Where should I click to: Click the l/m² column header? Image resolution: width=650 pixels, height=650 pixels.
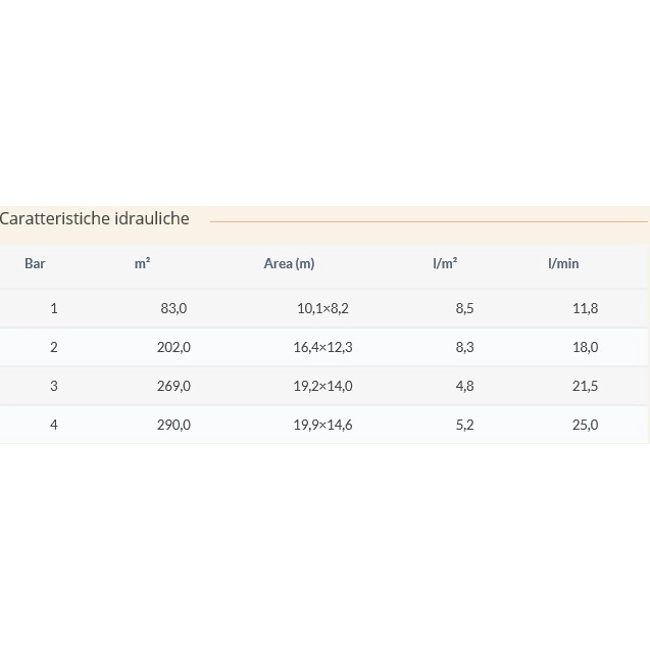coord(445,264)
